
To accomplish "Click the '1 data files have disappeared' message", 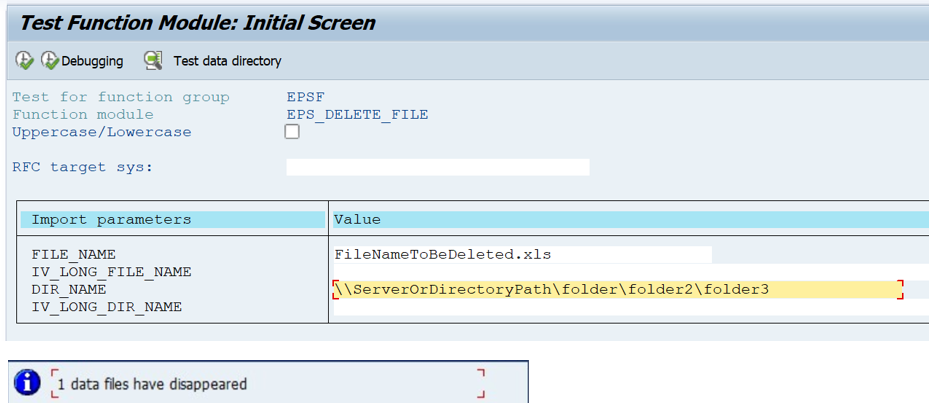I will tap(152, 384).
